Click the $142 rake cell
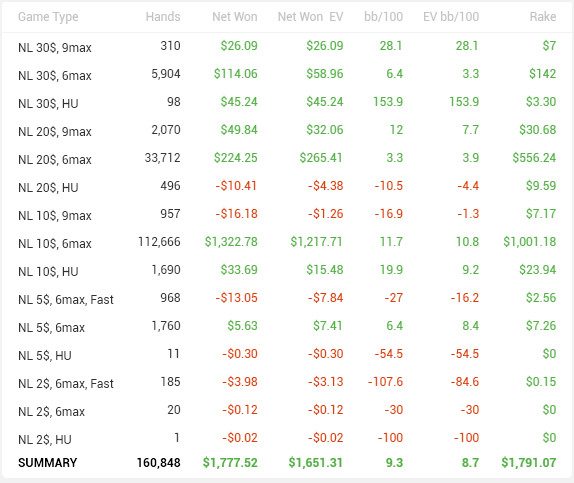The height and width of the screenshot is (483, 574). point(543,74)
